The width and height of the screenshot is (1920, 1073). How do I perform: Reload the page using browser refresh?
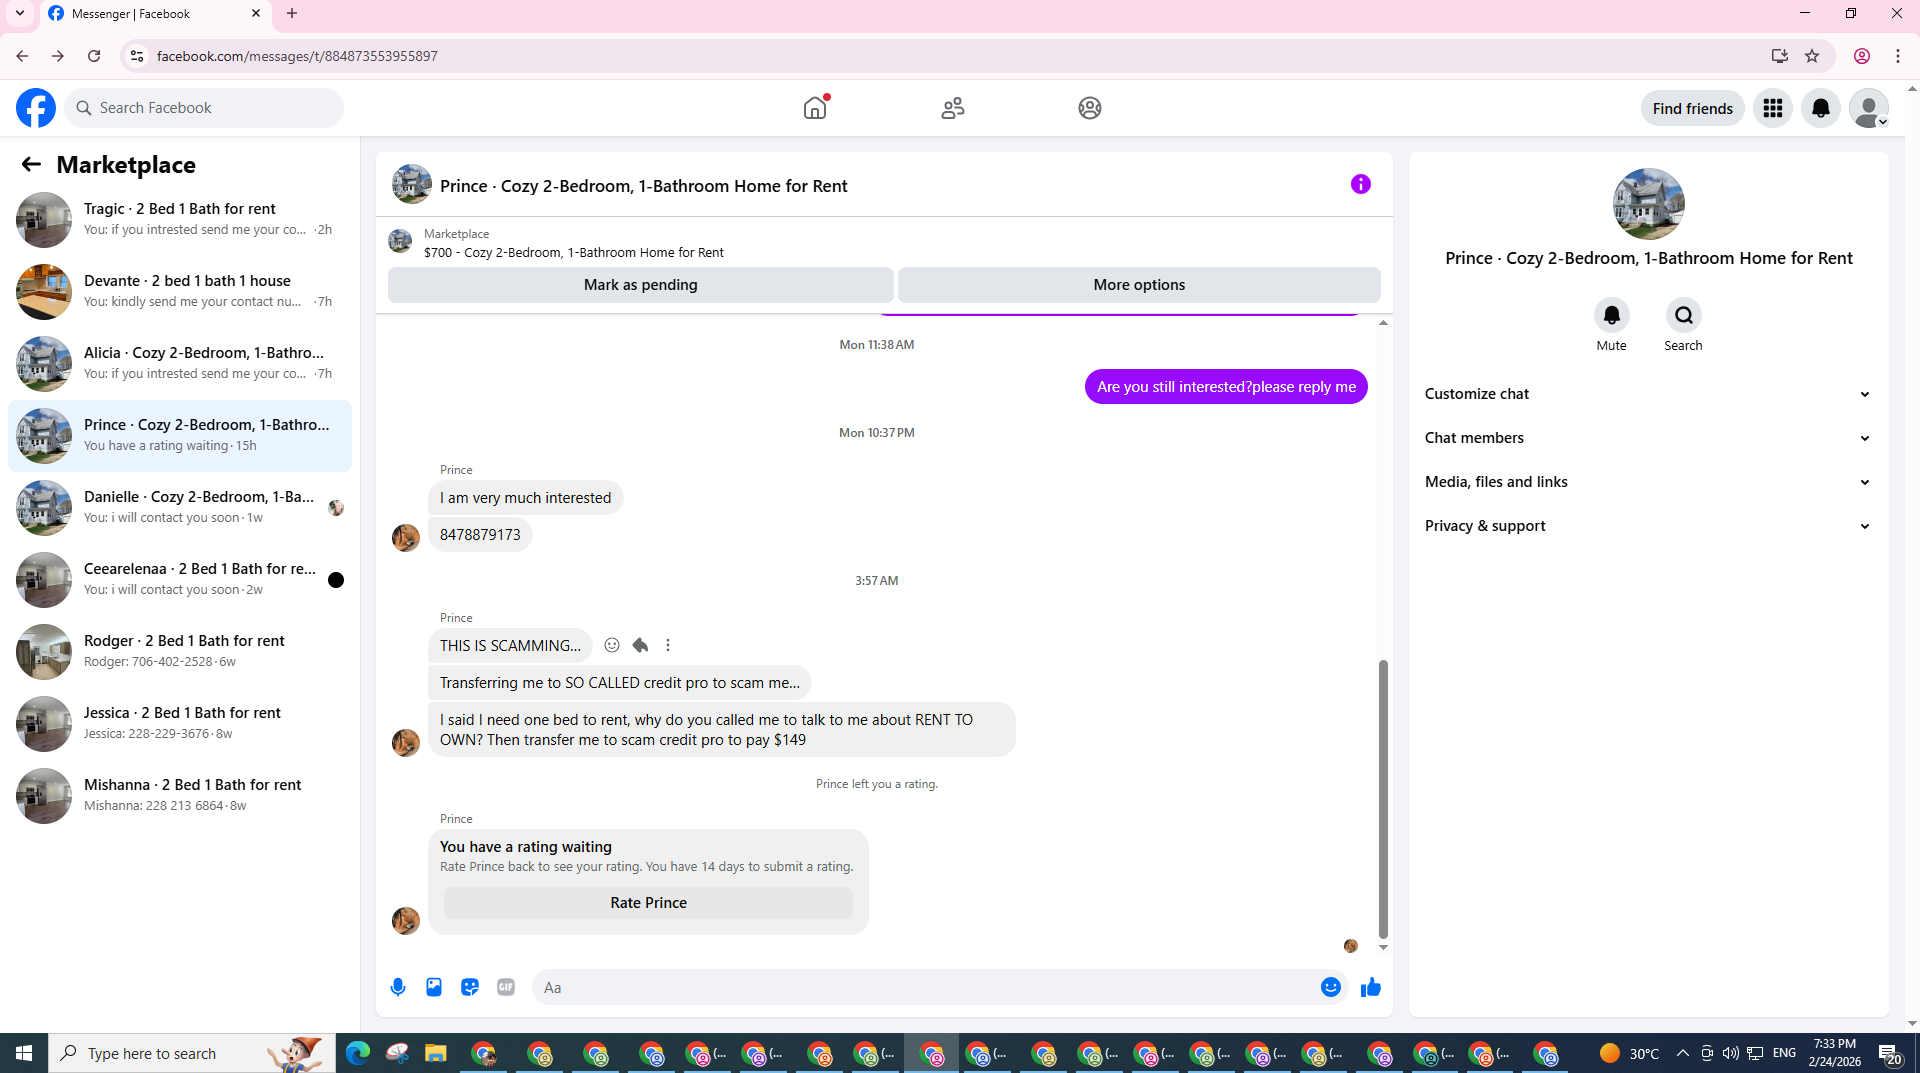coord(94,56)
